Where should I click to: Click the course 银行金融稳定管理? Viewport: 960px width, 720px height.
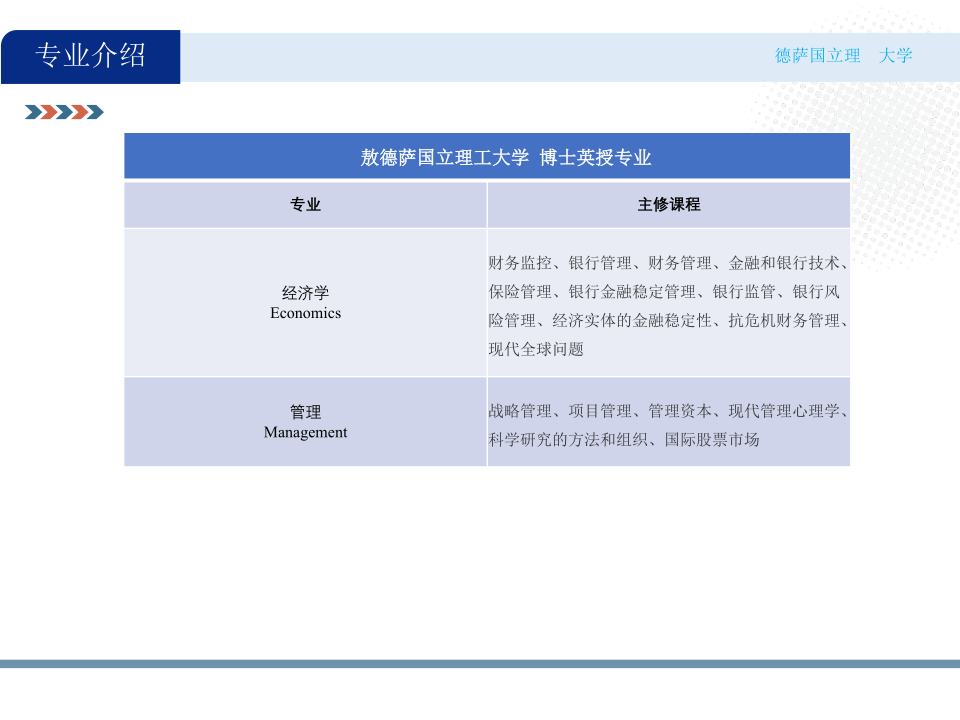point(632,291)
